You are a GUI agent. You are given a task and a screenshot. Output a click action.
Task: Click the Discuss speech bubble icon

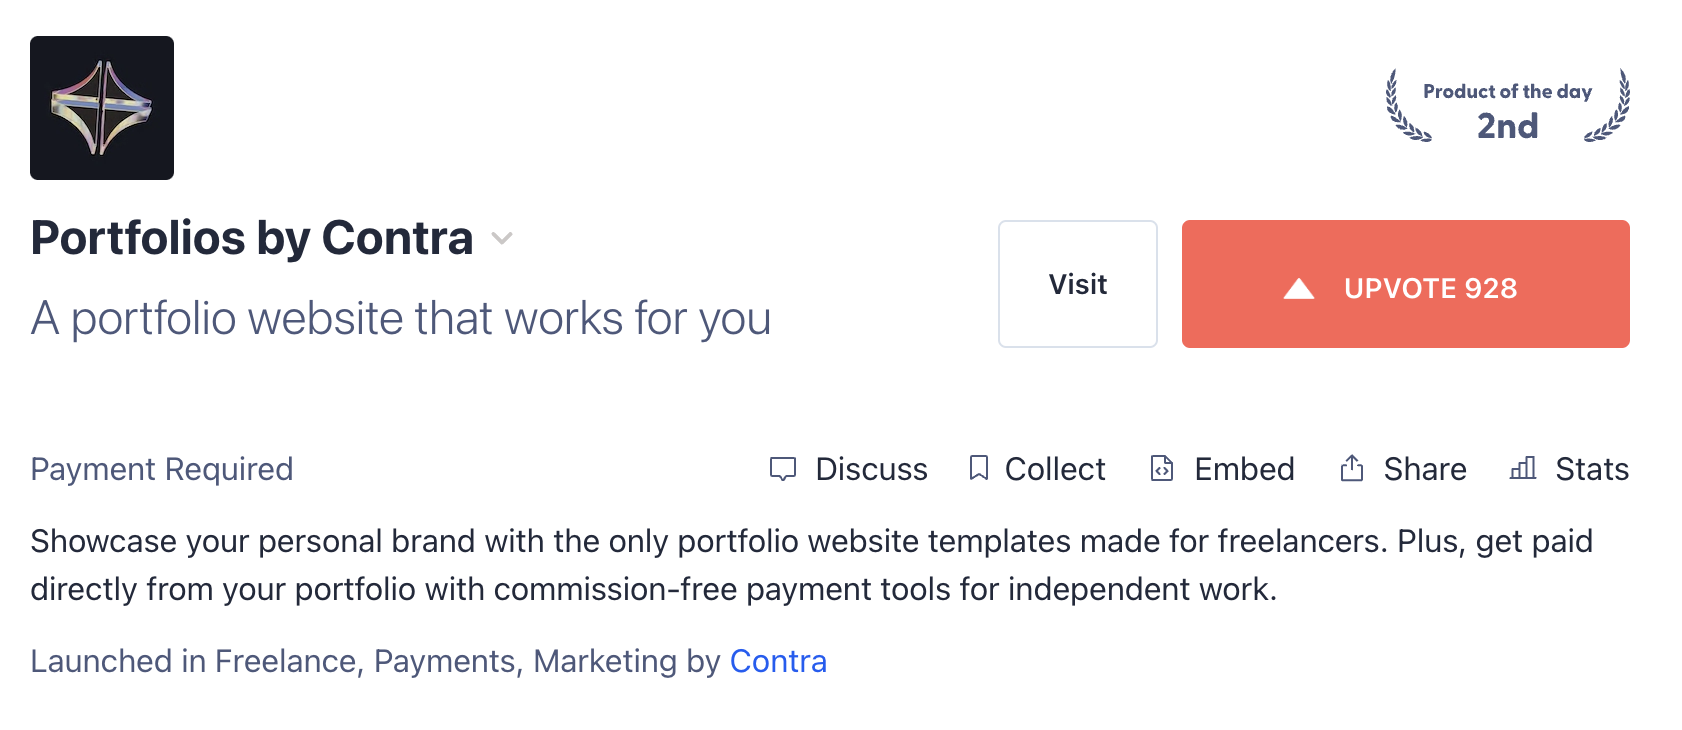783,468
